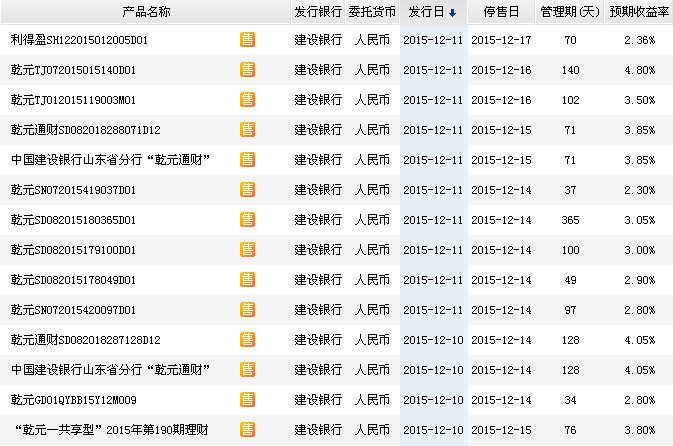Click the 49 days management period cell
673x446 pixels.
(x=570, y=280)
